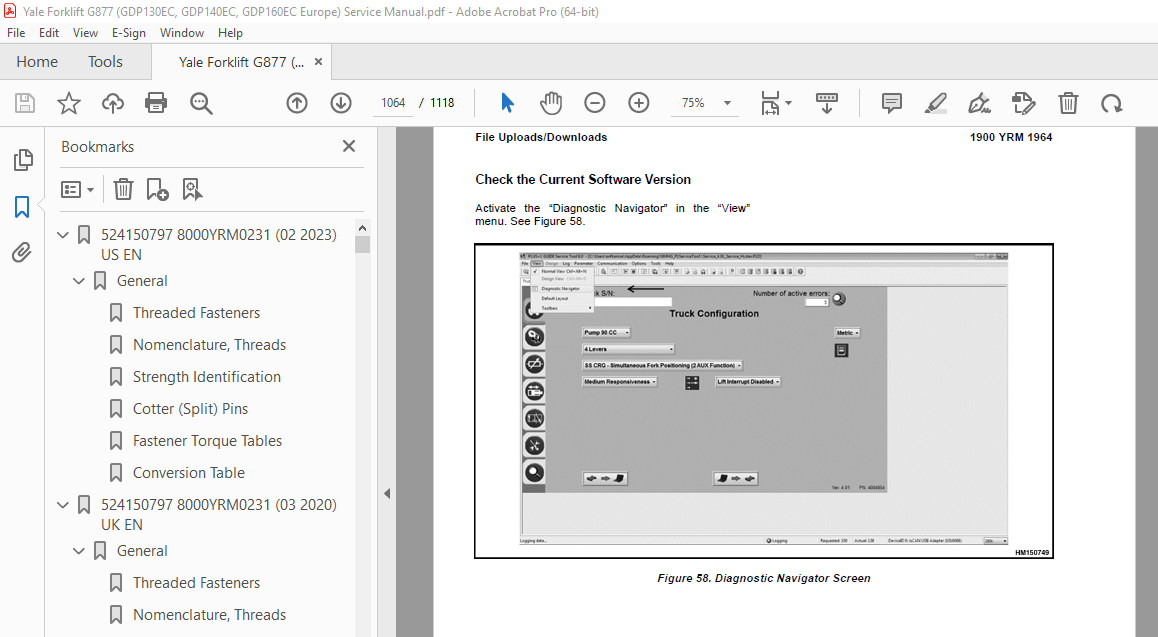Click the bookmarks scrollbar up arrow

(x=362, y=227)
